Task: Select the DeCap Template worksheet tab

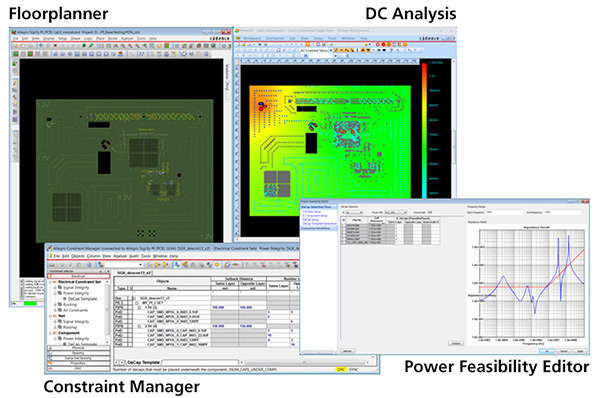Action: [x=143, y=362]
